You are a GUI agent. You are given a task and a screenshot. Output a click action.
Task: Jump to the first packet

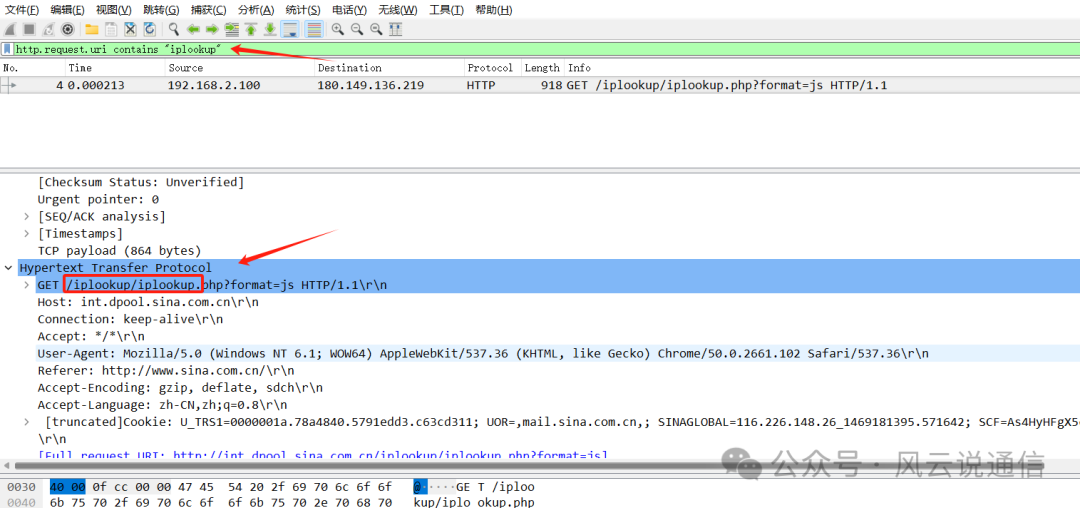pos(251,29)
